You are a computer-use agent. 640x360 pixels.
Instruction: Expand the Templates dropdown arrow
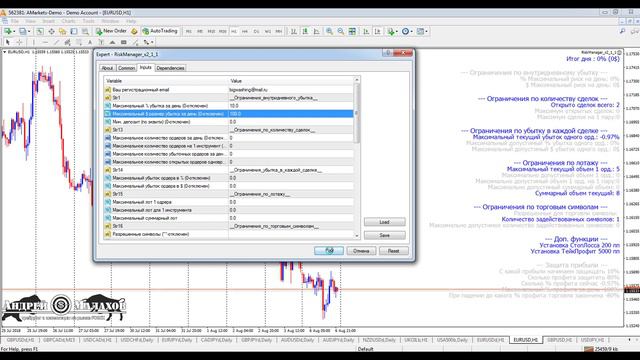tap(426, 31)
